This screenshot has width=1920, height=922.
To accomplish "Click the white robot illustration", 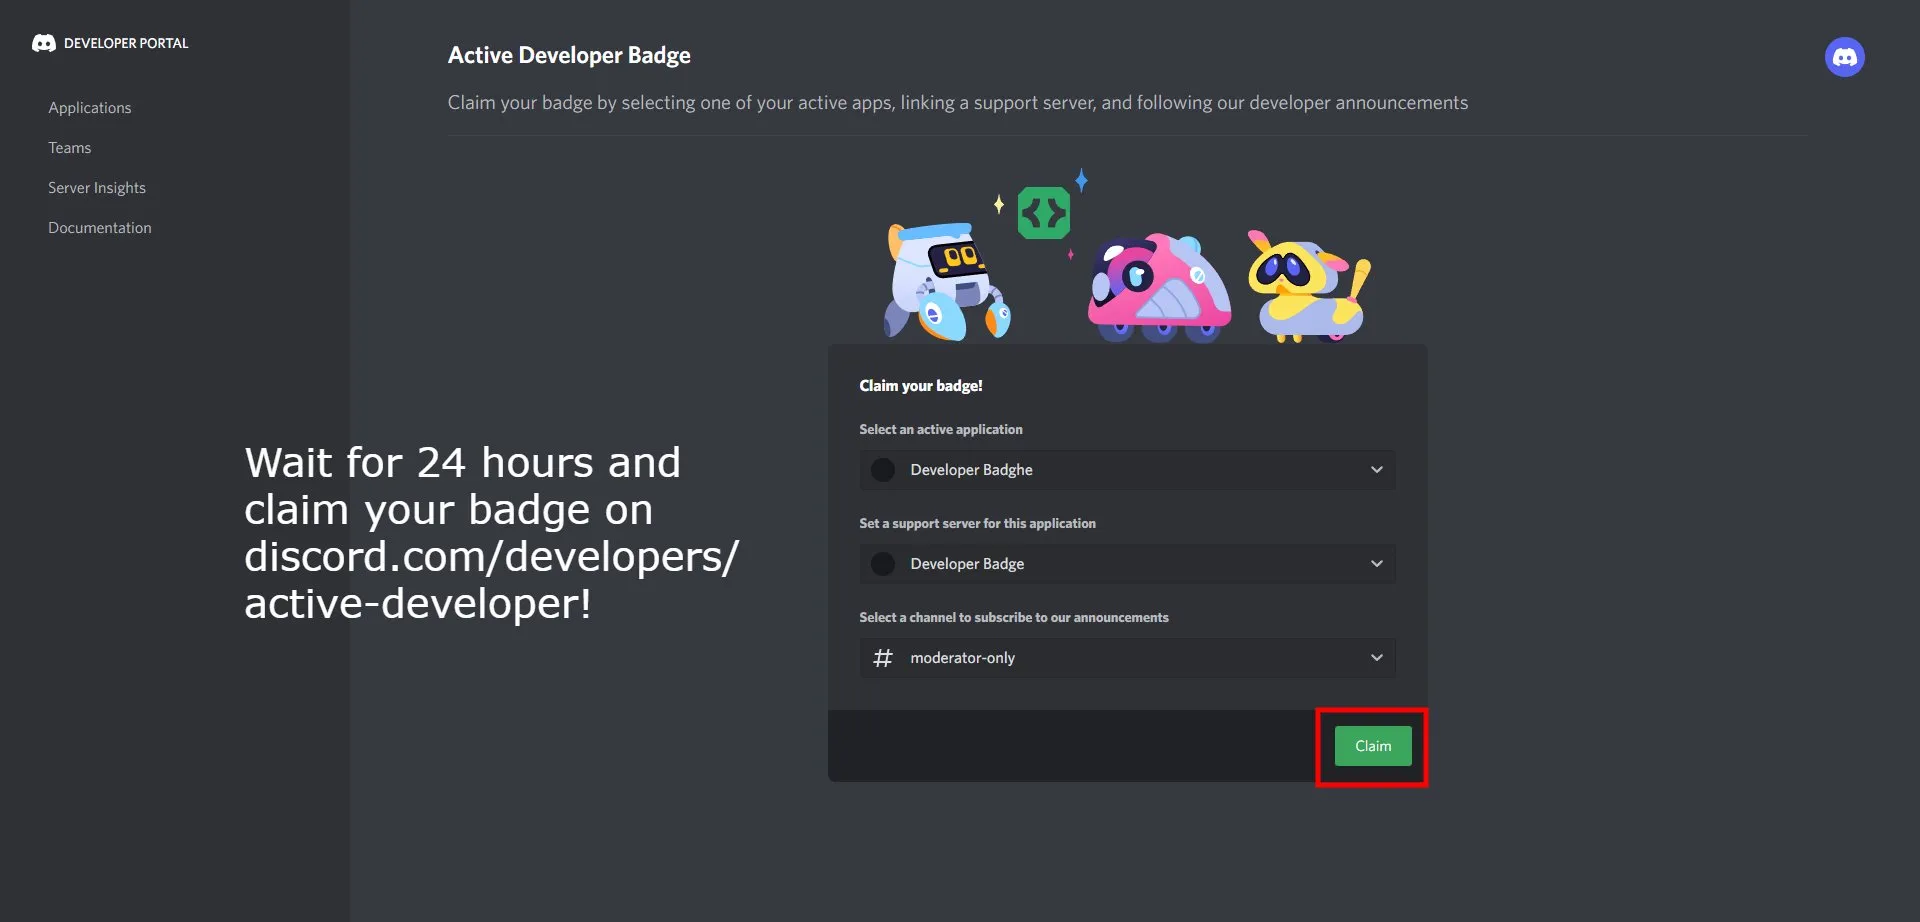I will (947, 282).
